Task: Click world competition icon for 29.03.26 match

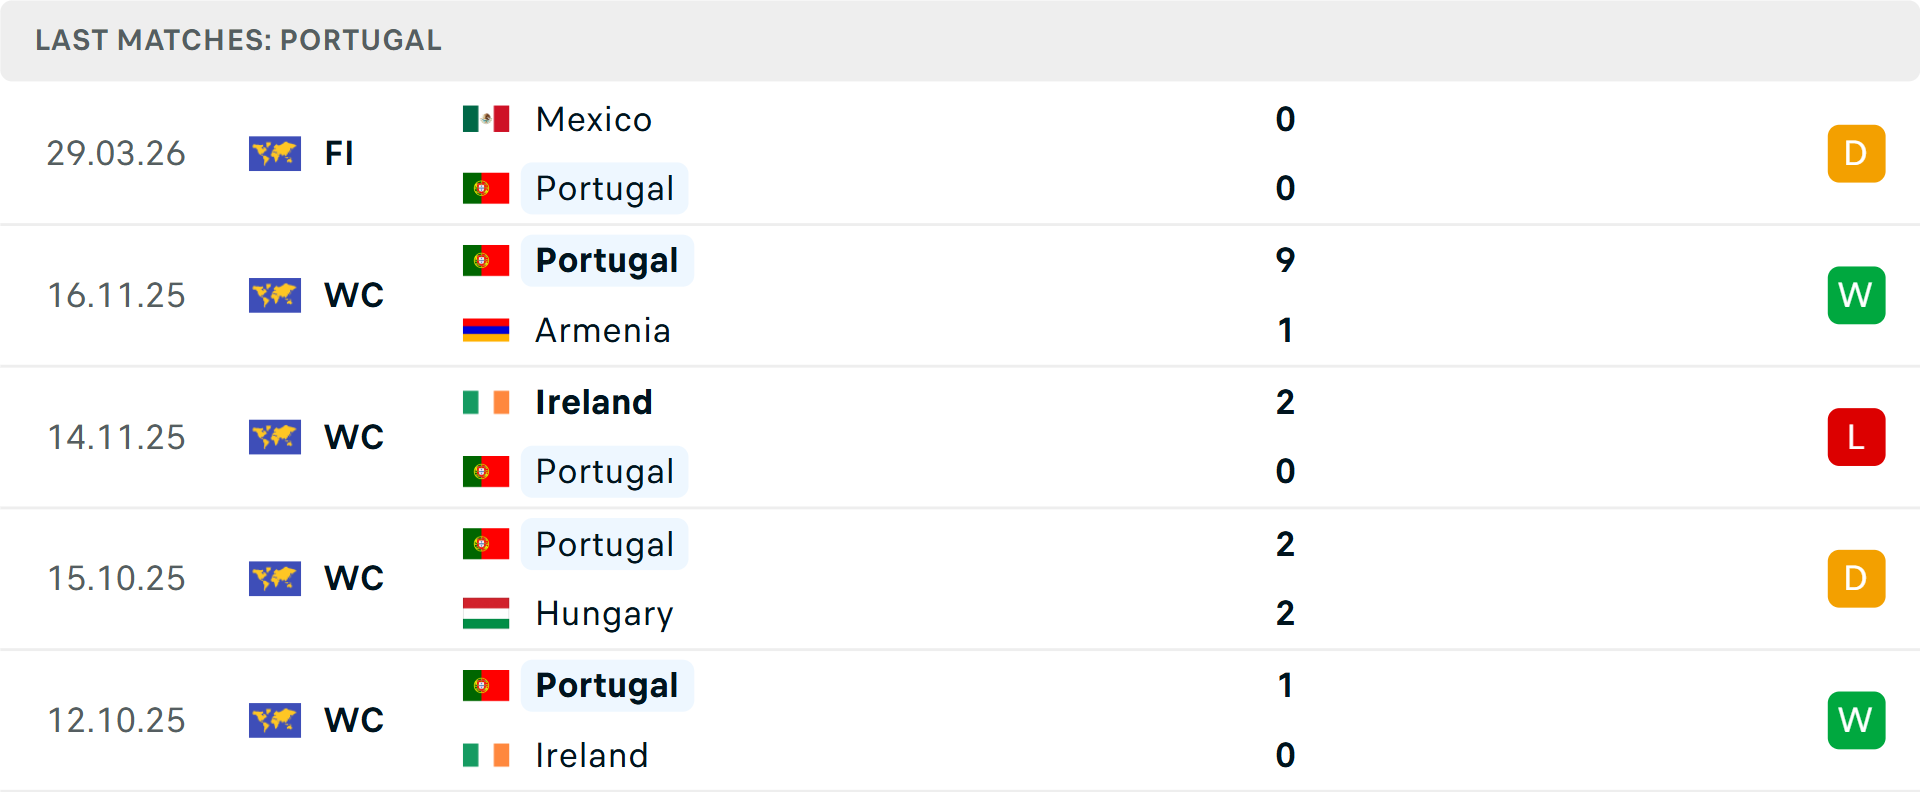Action: (275, 153)
